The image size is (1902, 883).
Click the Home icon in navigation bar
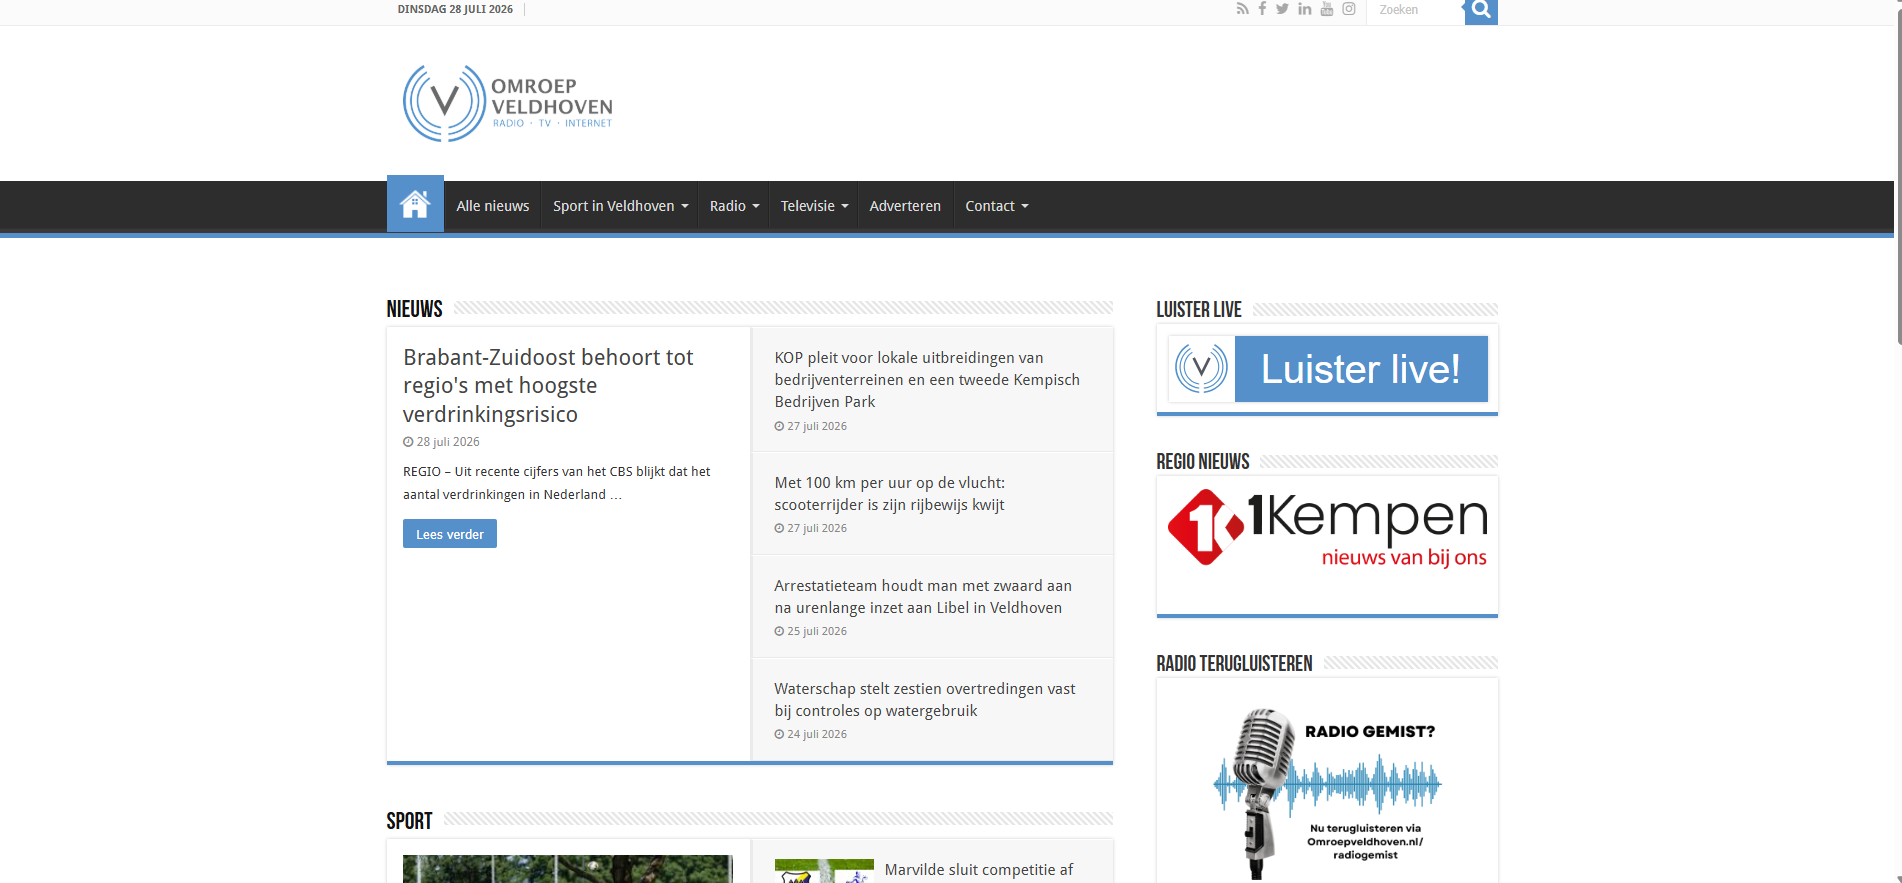[415, 205]
